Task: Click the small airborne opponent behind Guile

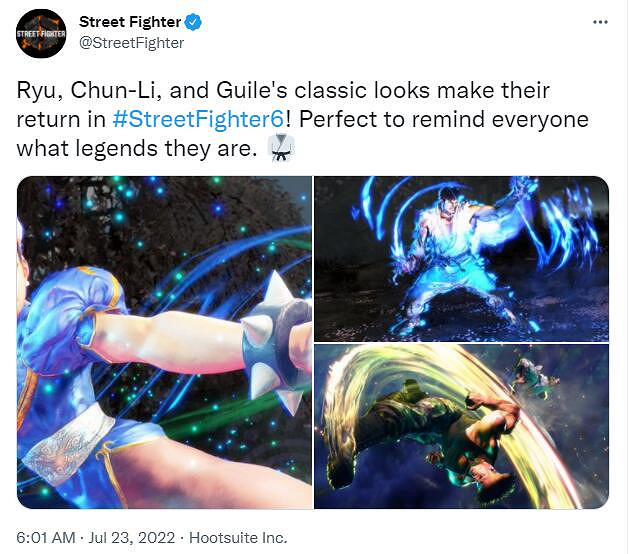Action: (535, 377)
